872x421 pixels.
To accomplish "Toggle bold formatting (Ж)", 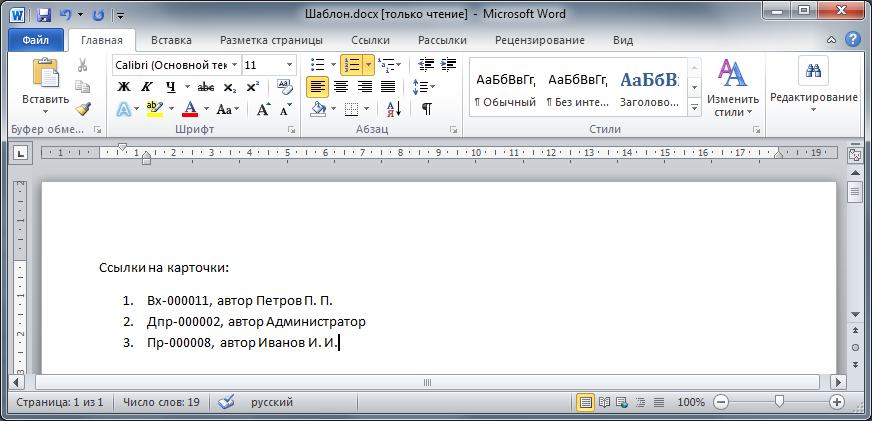I will tap(124, 87).
